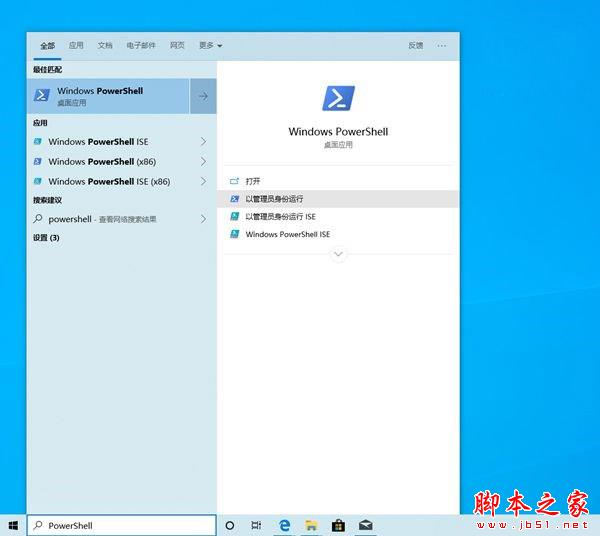This screenshot has width=600, height=536.
Task: Click the Windows PowerShell ISE icon in actions list
Action: [x=235, y=234]
